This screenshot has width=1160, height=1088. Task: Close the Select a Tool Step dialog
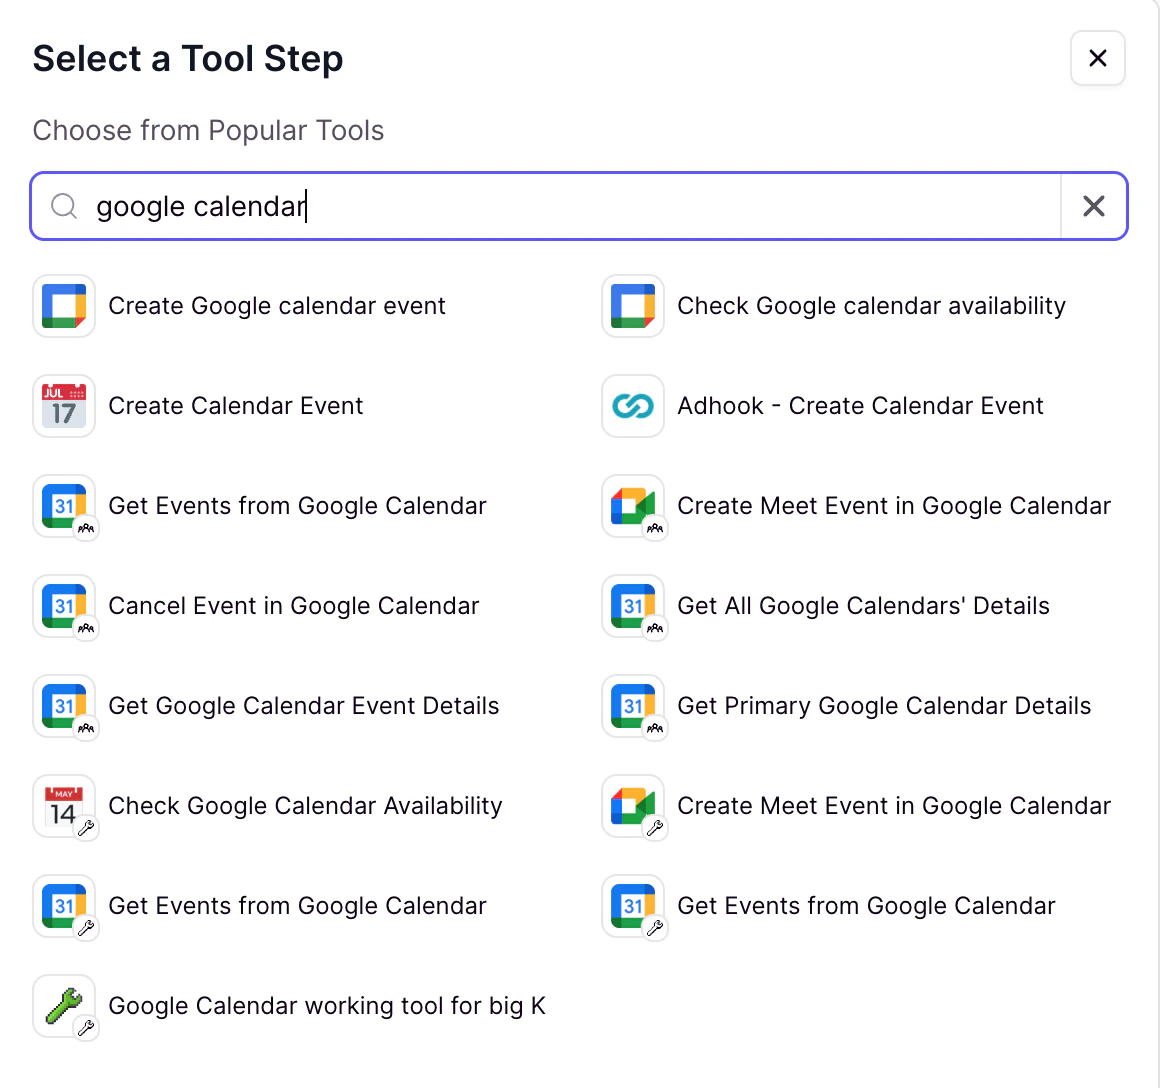click(x=1097, y=58)
